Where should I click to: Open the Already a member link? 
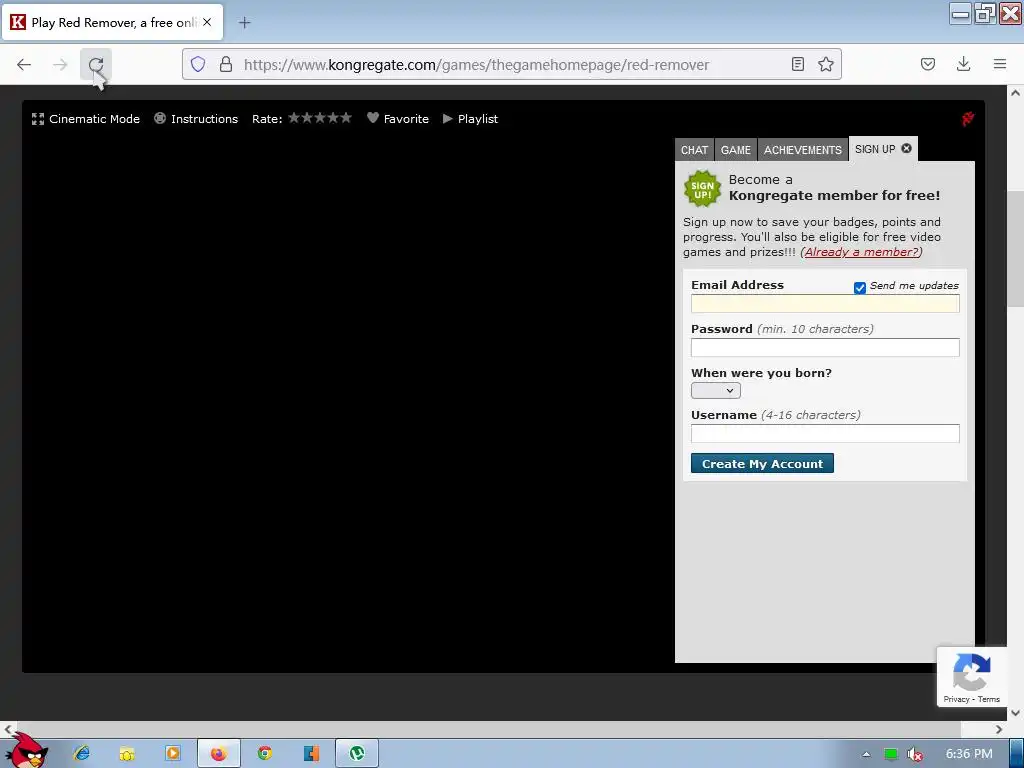pos(861,252)
